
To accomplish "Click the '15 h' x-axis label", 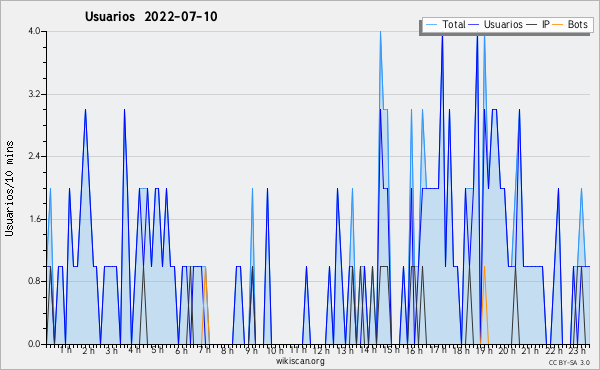I will click(x=391, y=350).
